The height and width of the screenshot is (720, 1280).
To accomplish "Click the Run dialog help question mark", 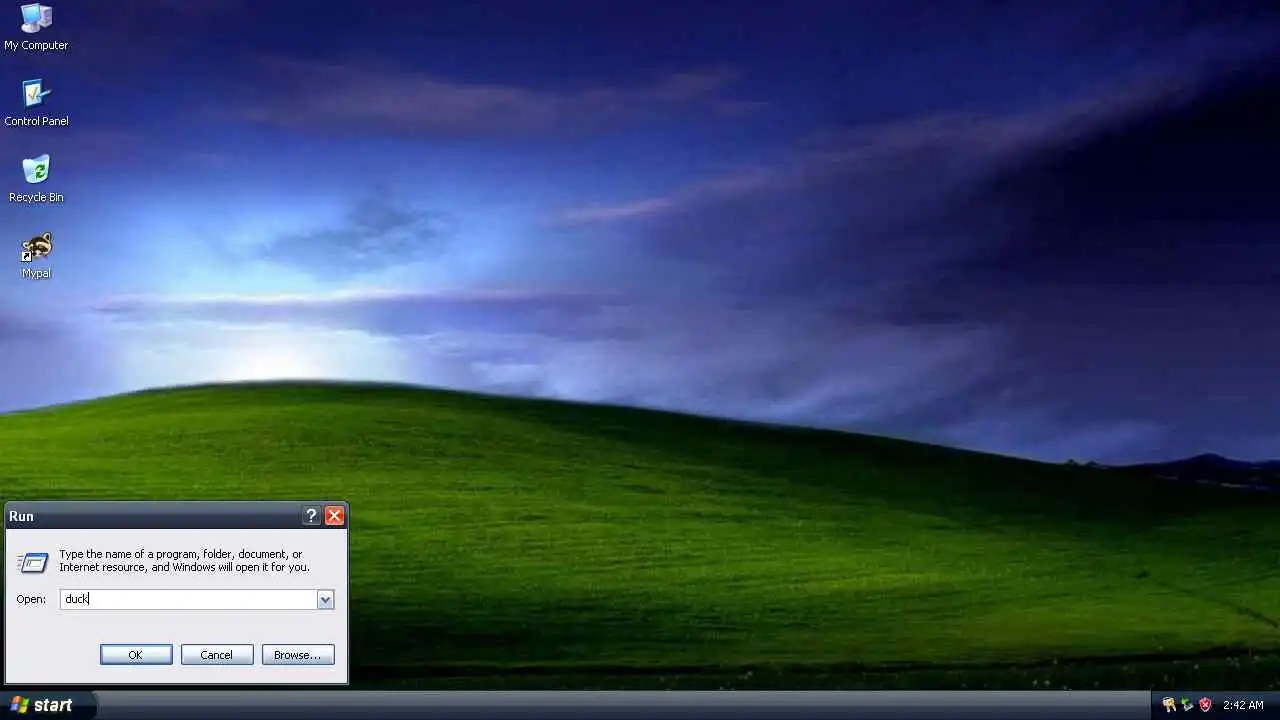I will tap(311, 516).
